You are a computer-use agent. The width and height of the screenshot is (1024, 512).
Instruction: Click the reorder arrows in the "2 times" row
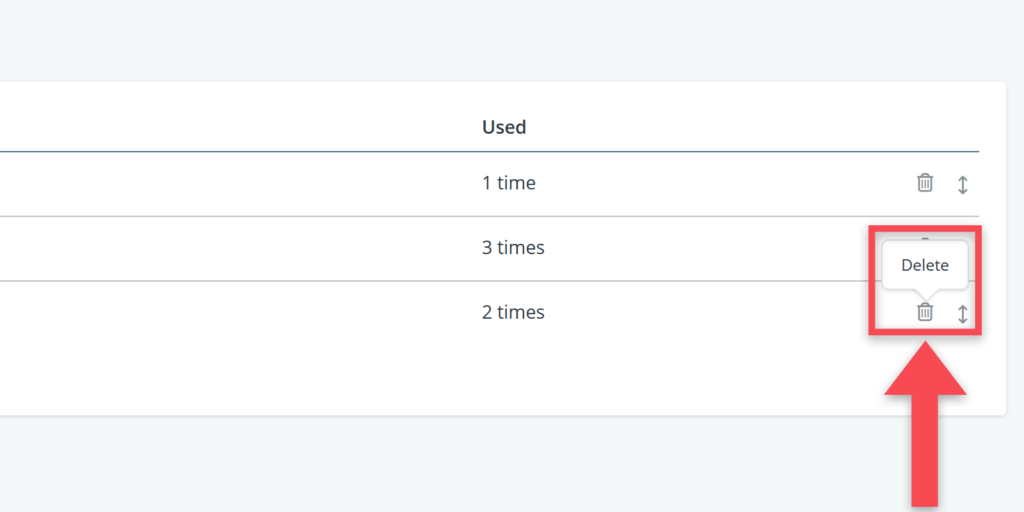[963, 314]
